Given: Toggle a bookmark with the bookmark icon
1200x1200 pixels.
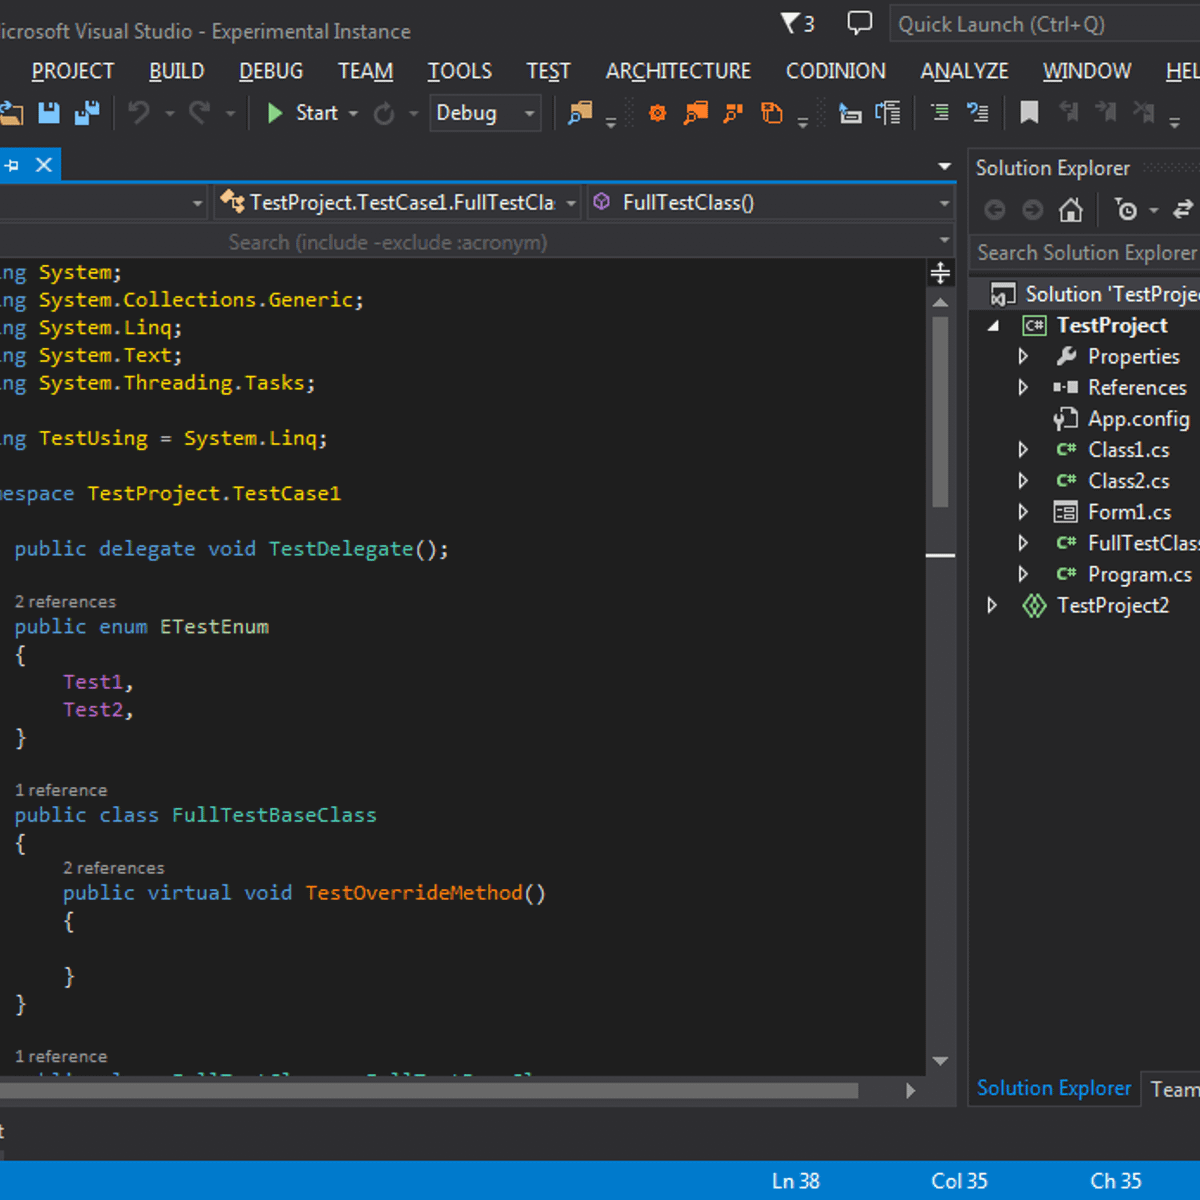Looking at the screenshot, I should click(1029, 113).
